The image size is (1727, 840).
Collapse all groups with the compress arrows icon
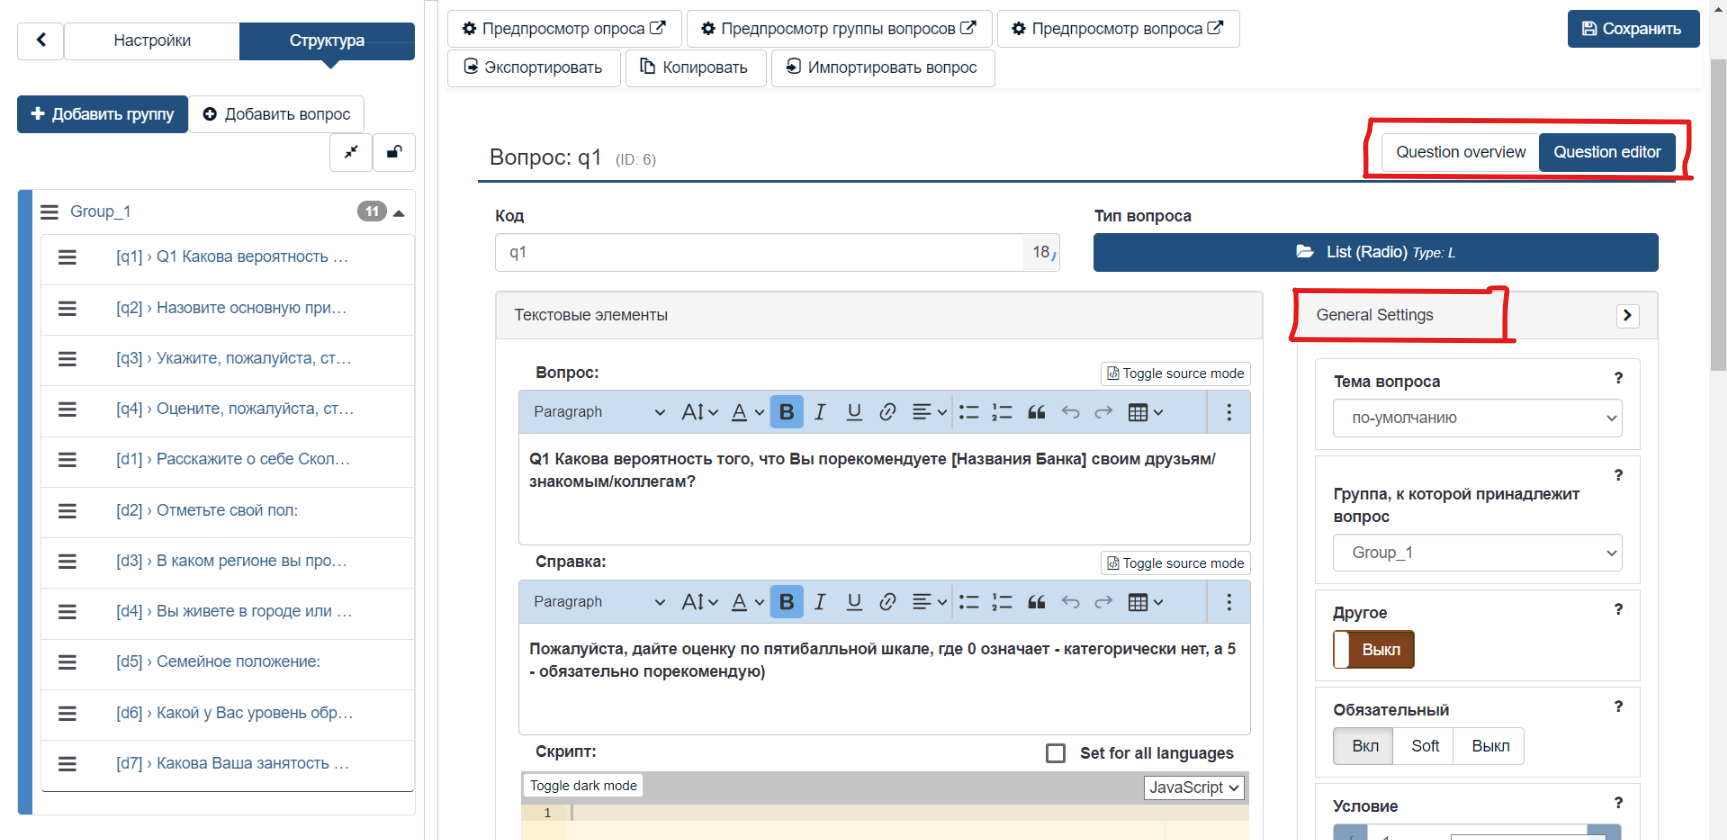click(351, 152)
